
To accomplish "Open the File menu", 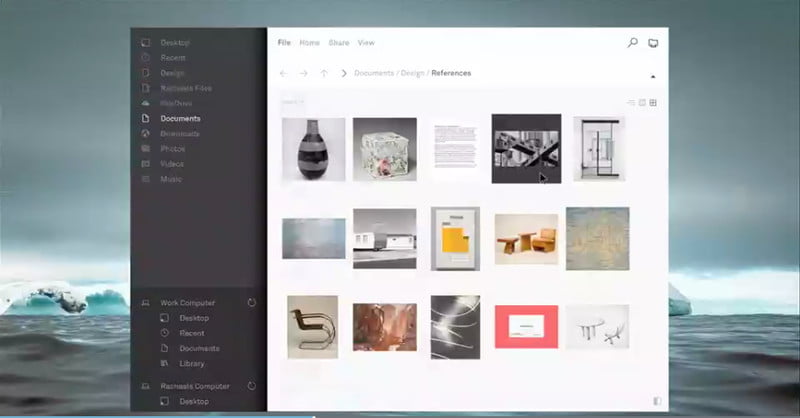I will pos(284,43).
